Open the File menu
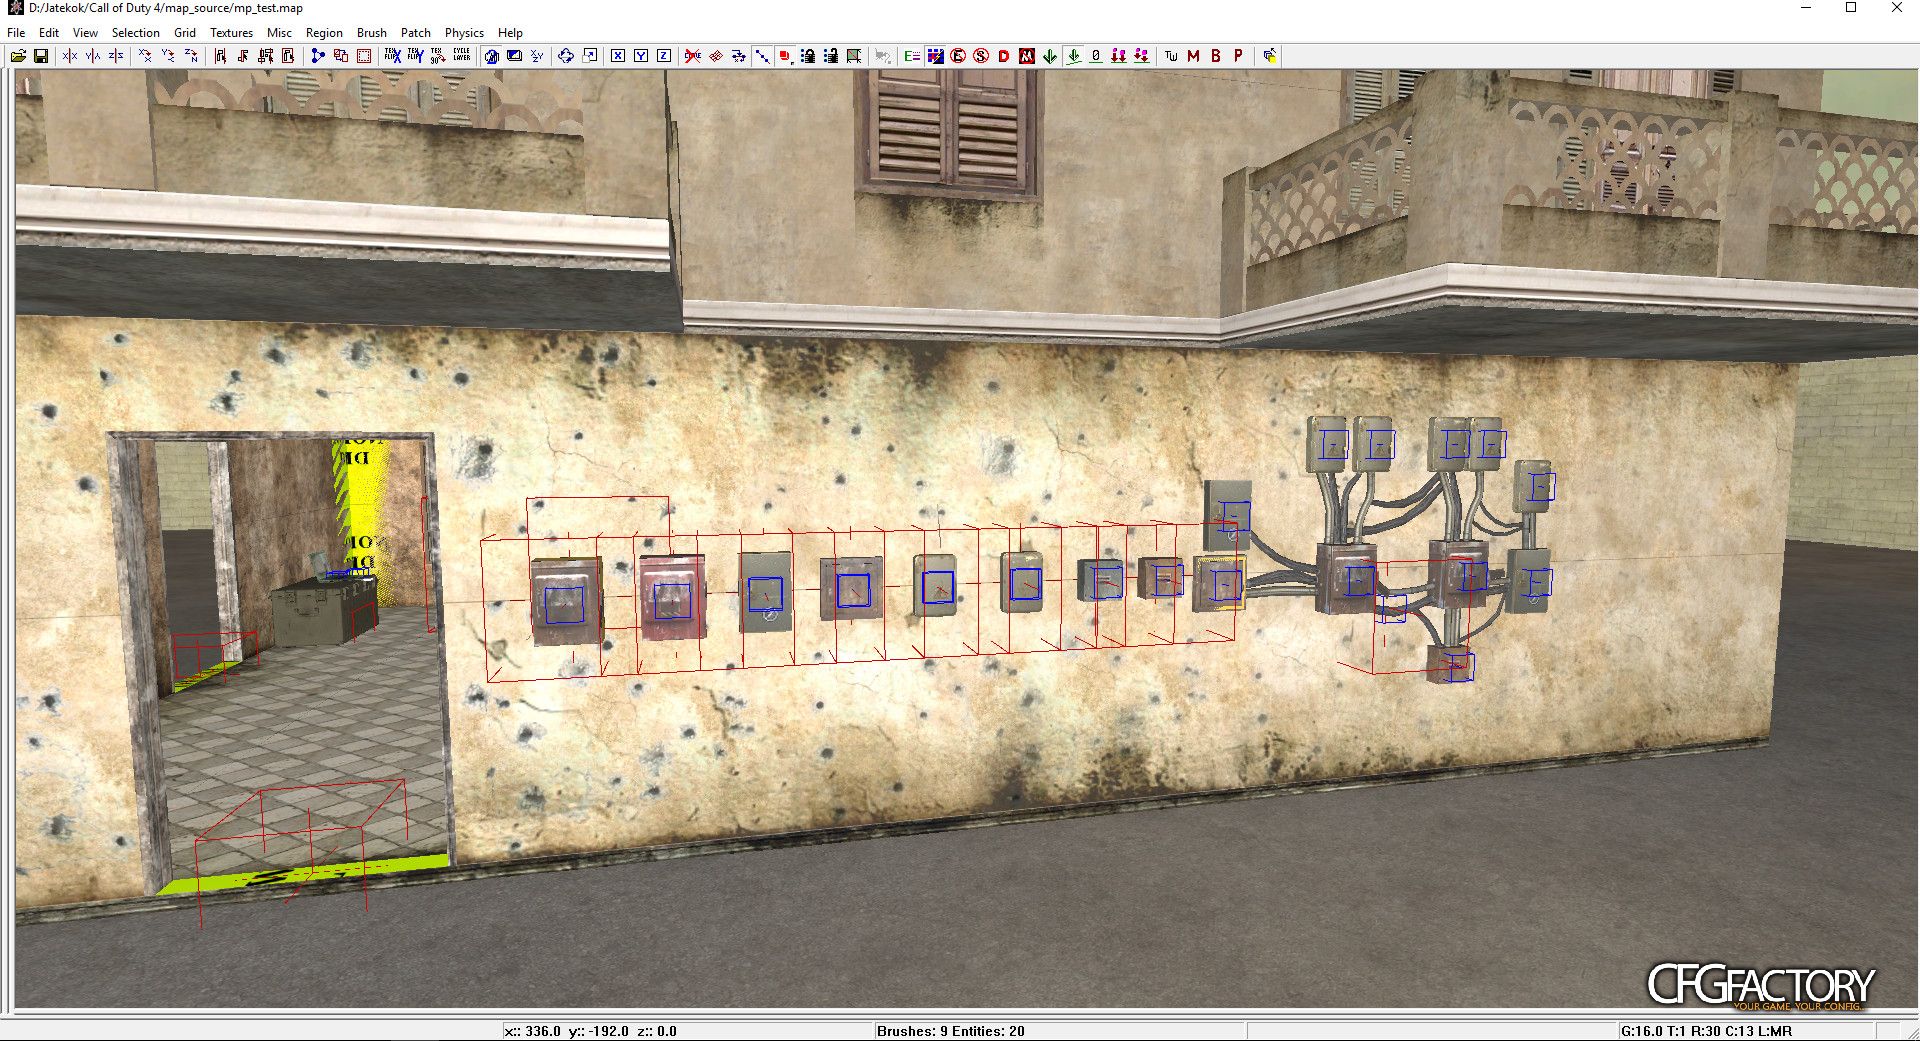 click(16, 33)
